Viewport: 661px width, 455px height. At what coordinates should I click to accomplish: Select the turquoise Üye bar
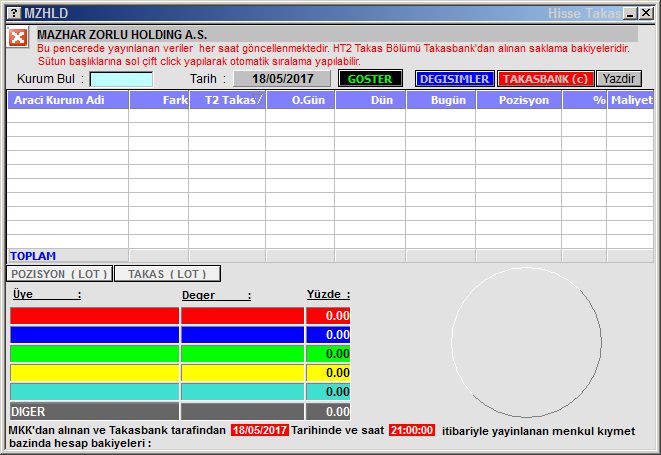94,392
